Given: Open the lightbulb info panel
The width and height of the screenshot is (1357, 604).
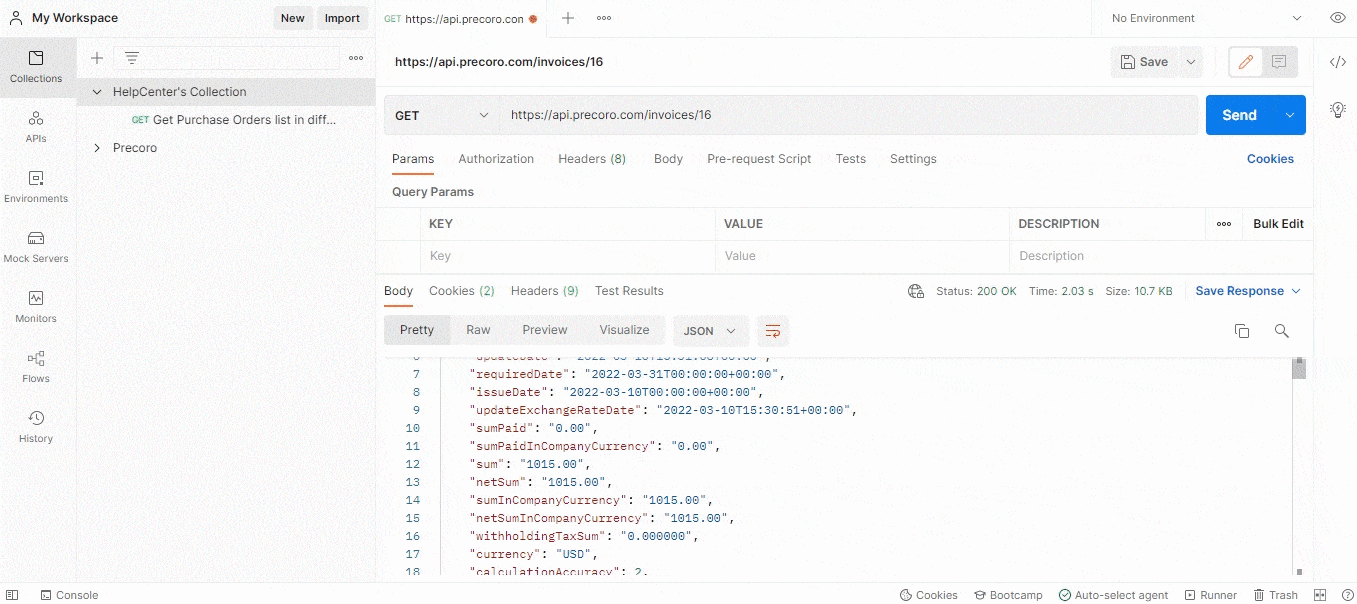Looking at the screenshot, I should click(x=1337, y=110).
